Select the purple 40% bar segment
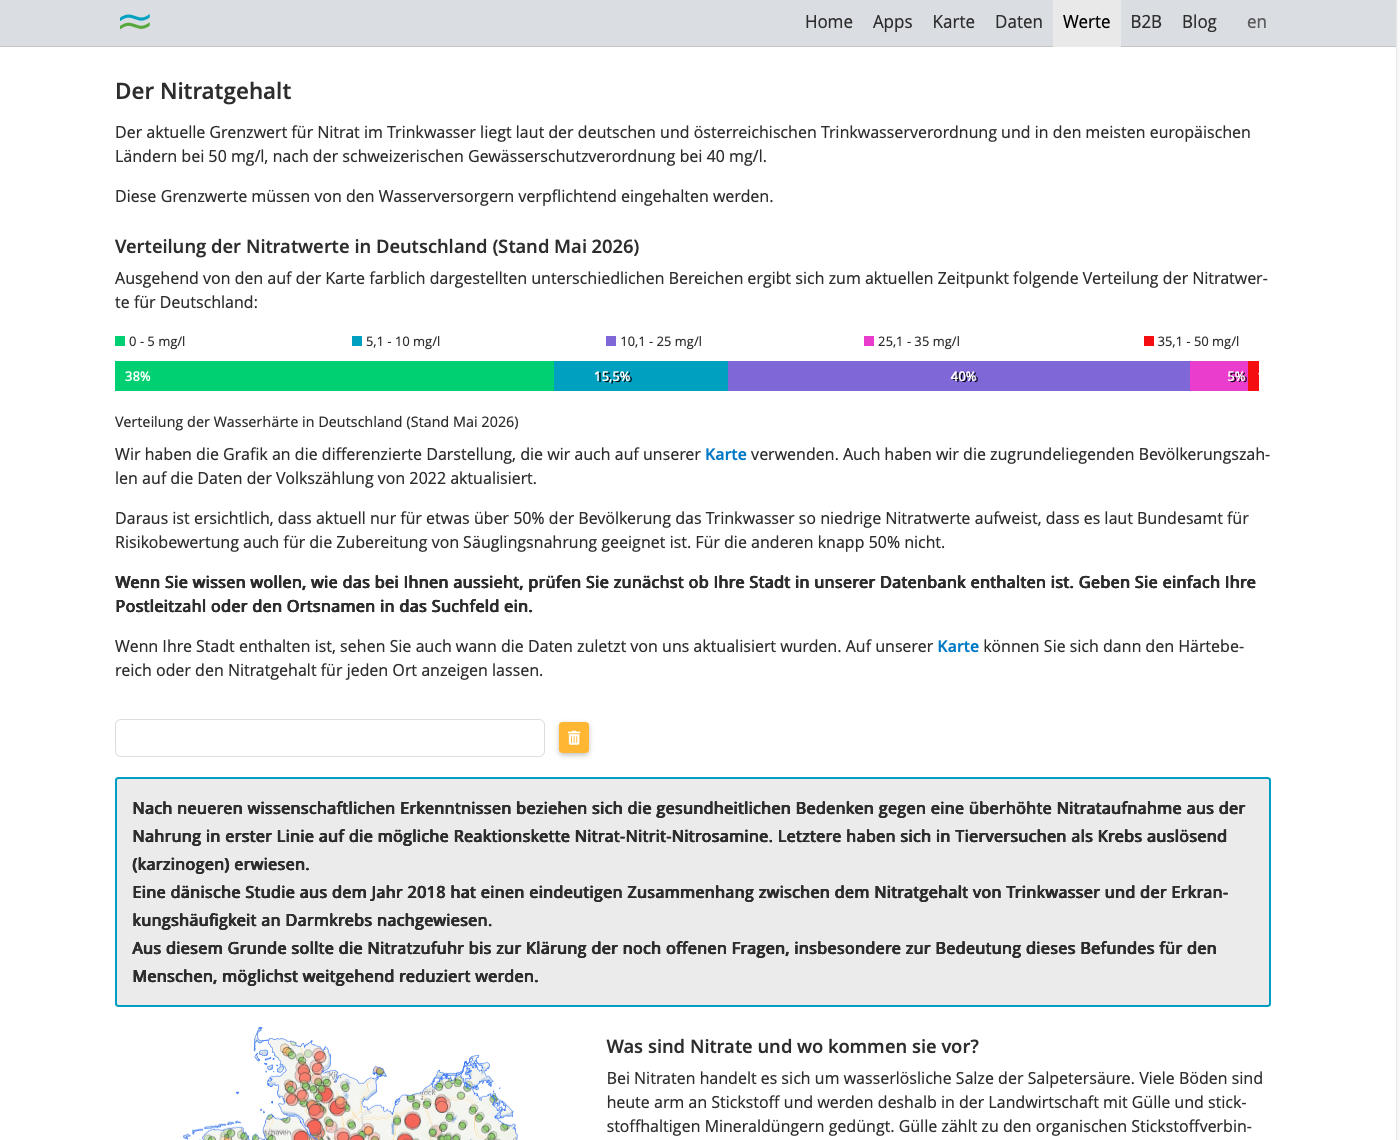The height and width of the screenshot is (1140, 1400). pyautogui.click(x=958, y=376)
